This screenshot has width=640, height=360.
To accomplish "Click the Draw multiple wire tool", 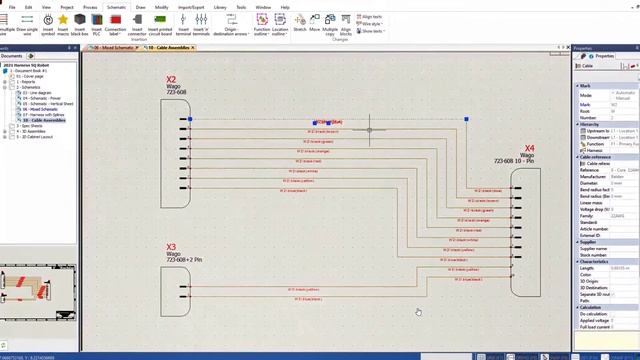I will pyautogui.click(x=6, y=24).
